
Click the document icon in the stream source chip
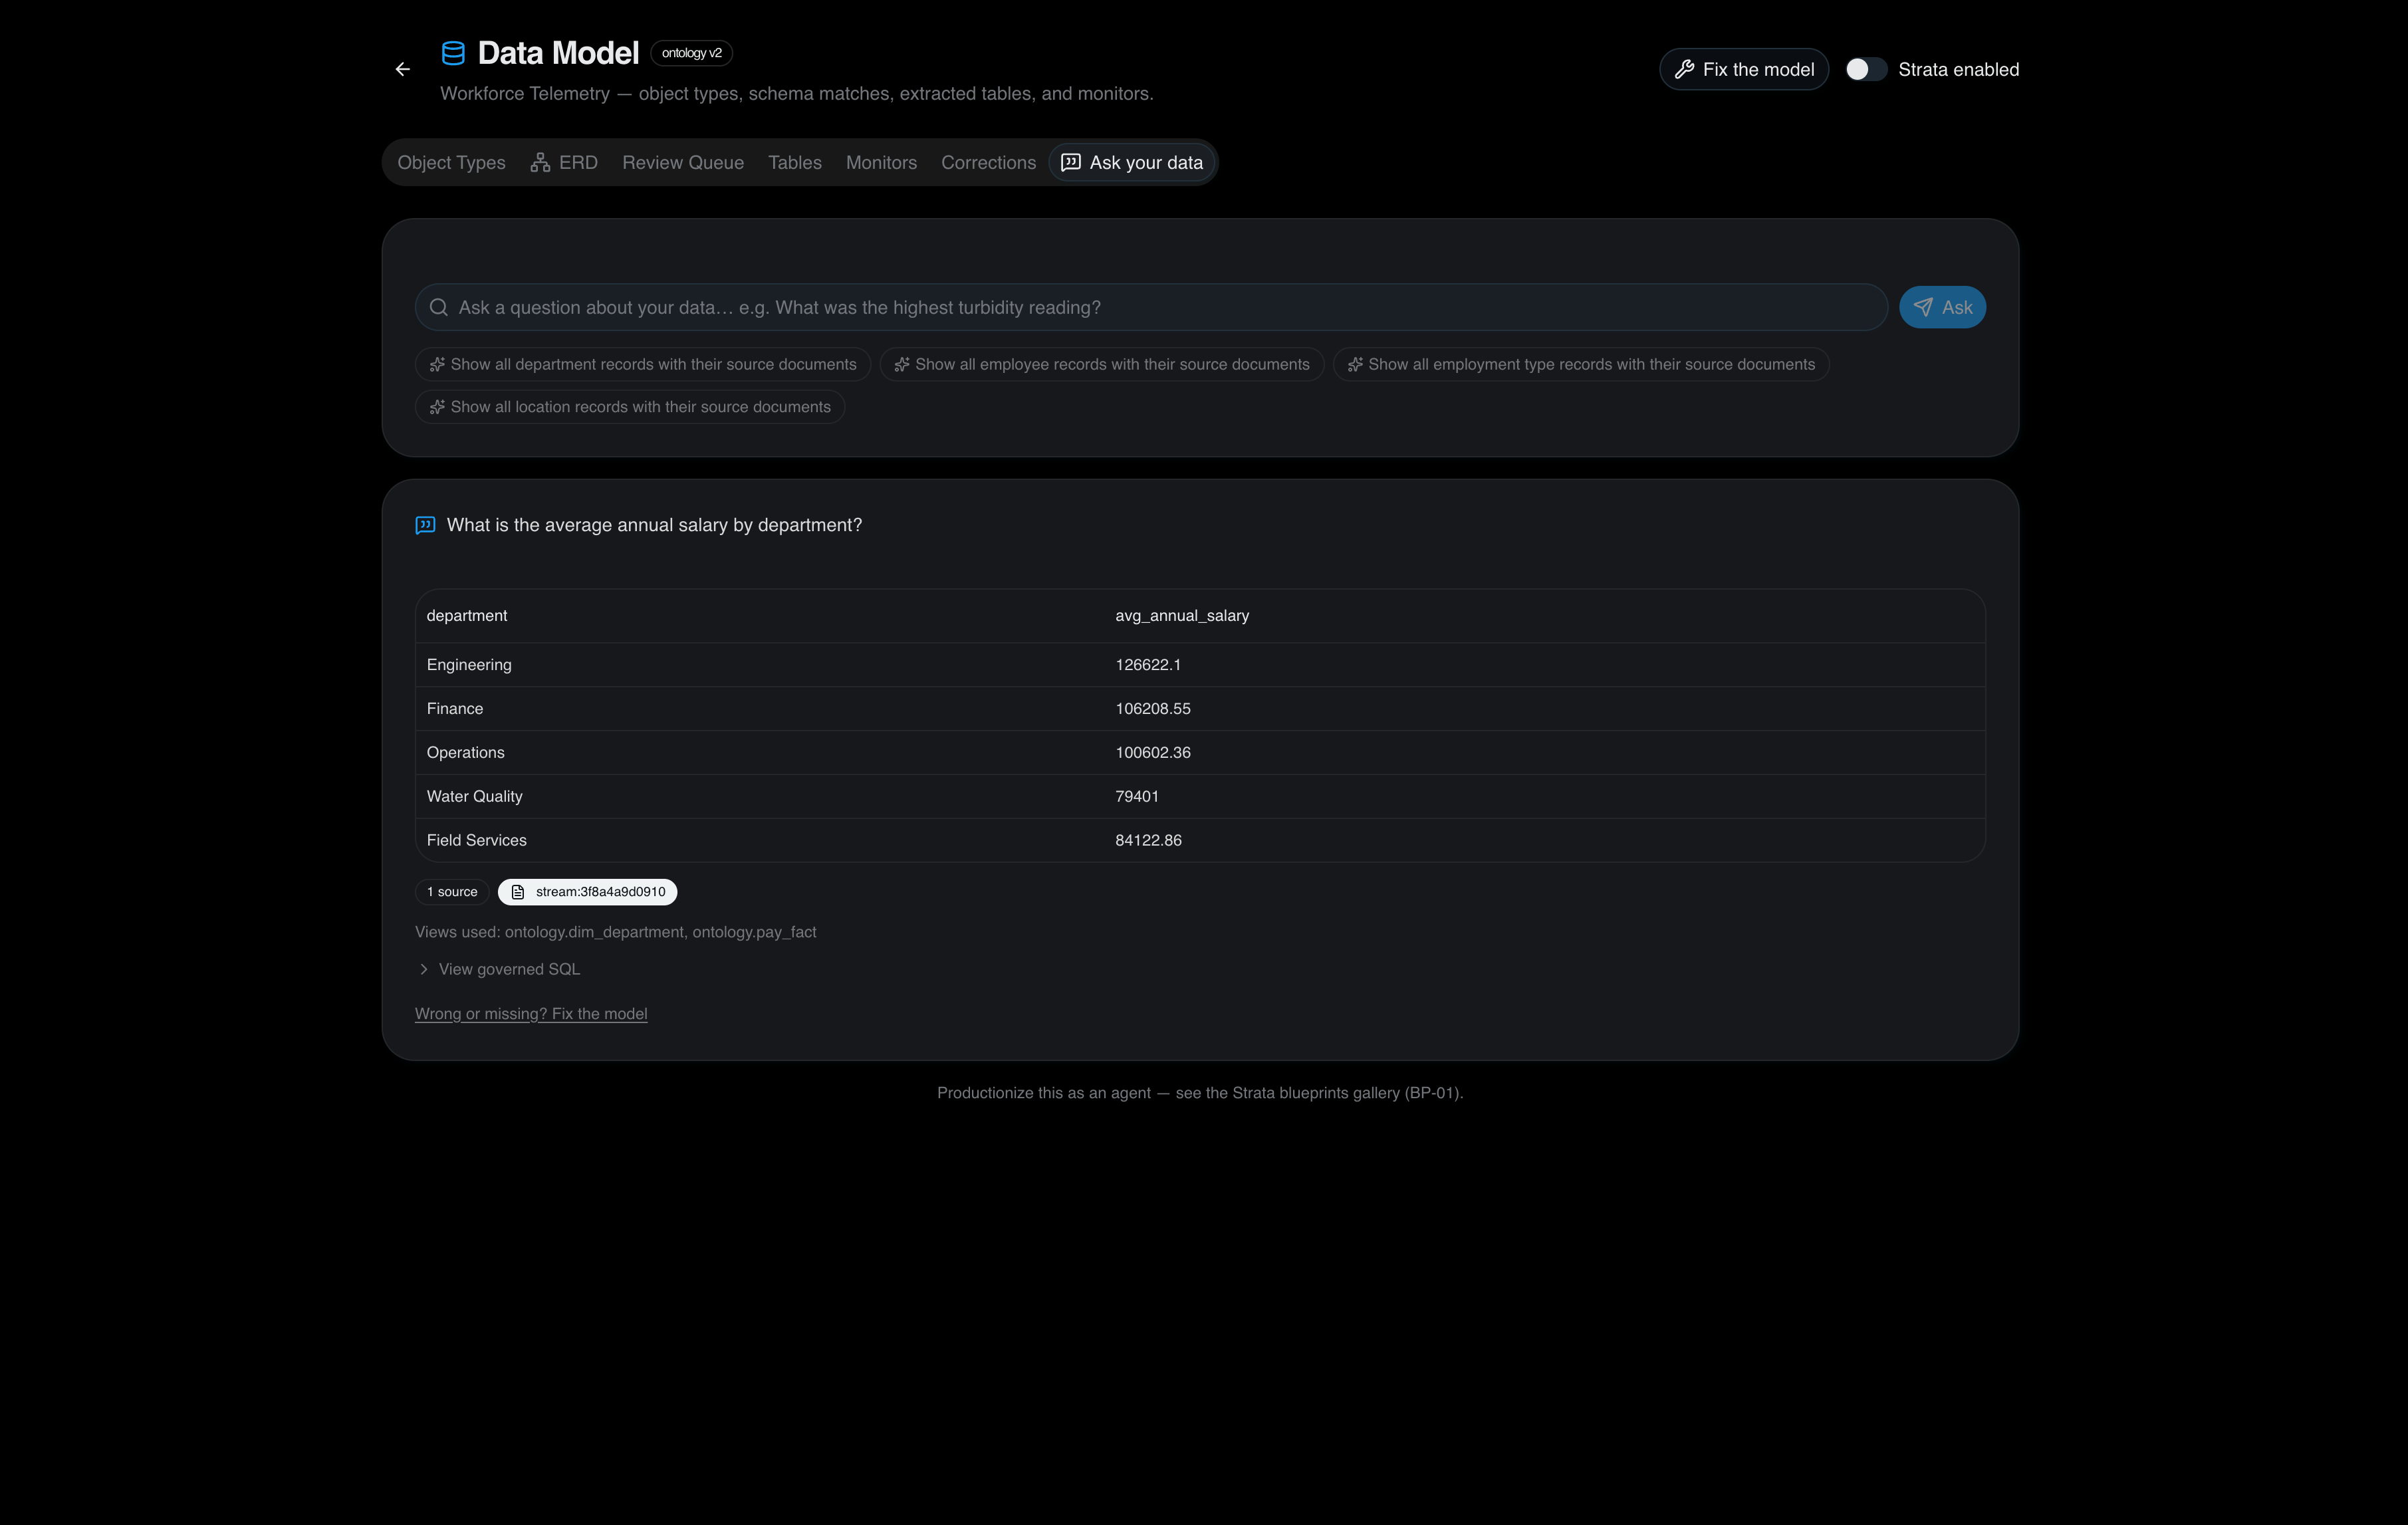(x=518, y=892)
